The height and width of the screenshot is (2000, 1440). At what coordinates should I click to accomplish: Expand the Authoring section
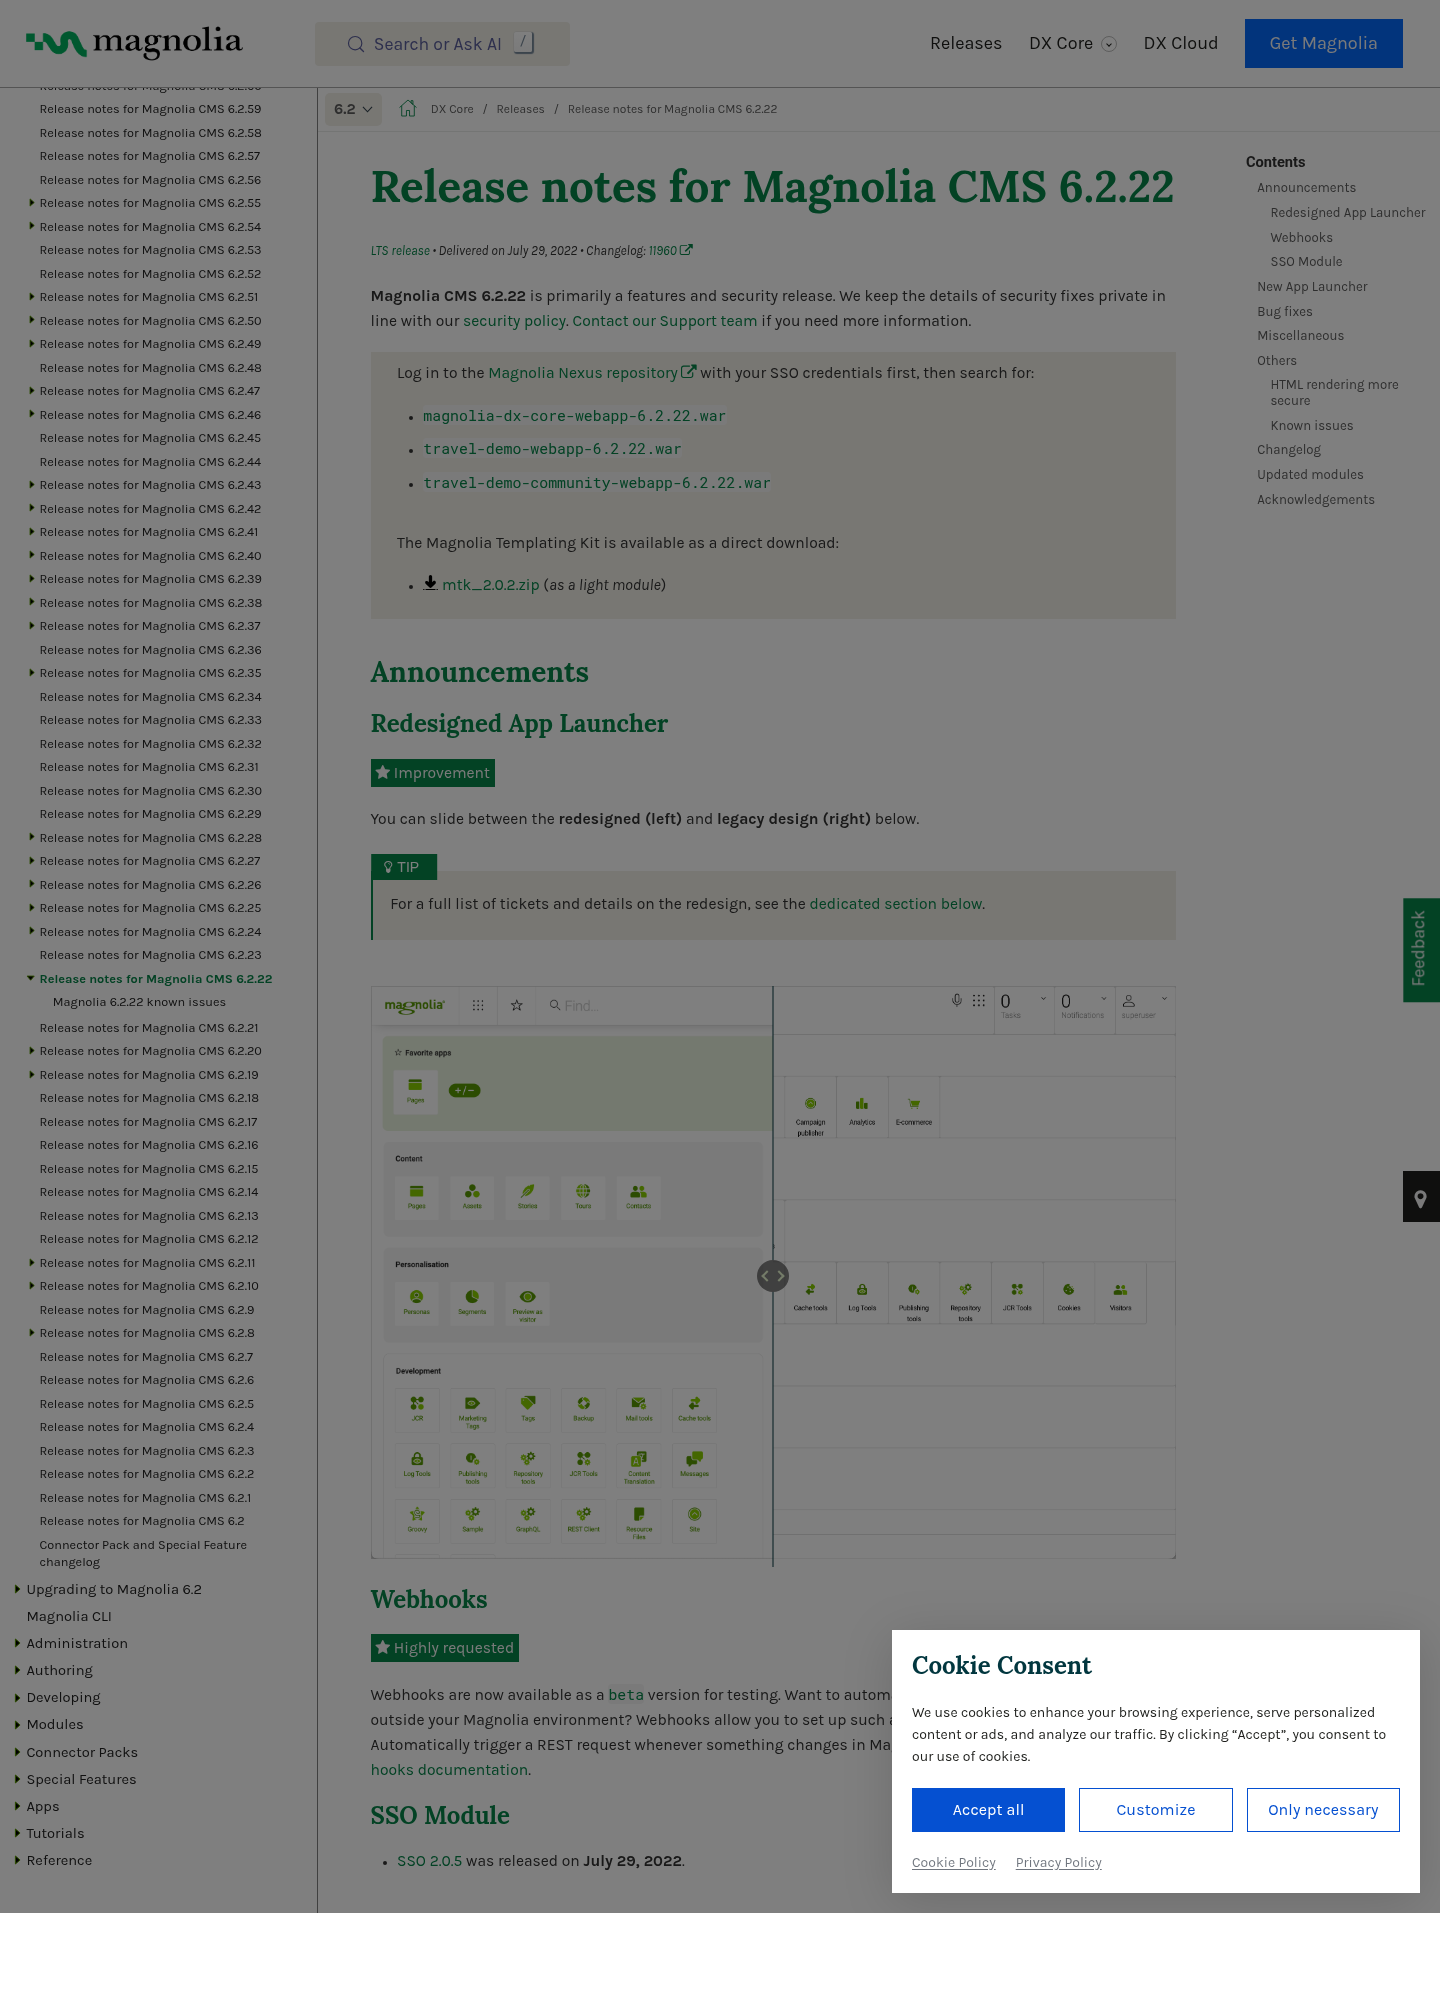pyautogui.click(x=17, y=1670)
